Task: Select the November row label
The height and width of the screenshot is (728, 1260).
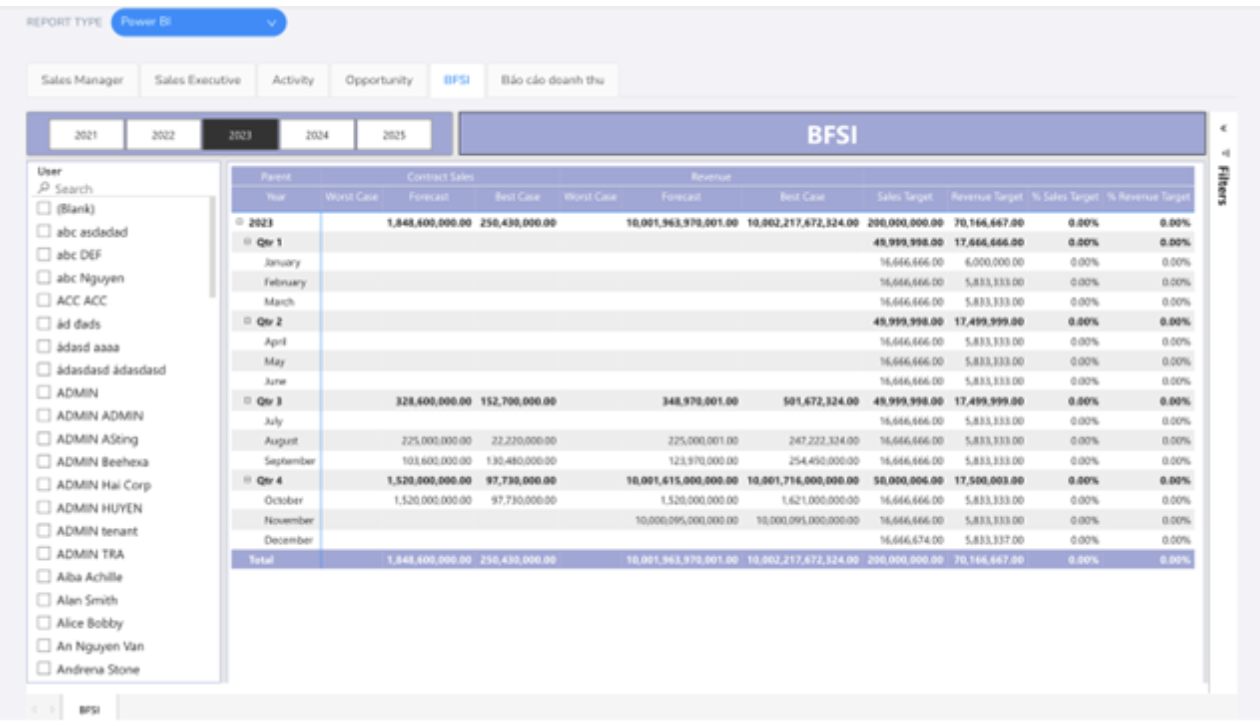Action: click(289, 520)
